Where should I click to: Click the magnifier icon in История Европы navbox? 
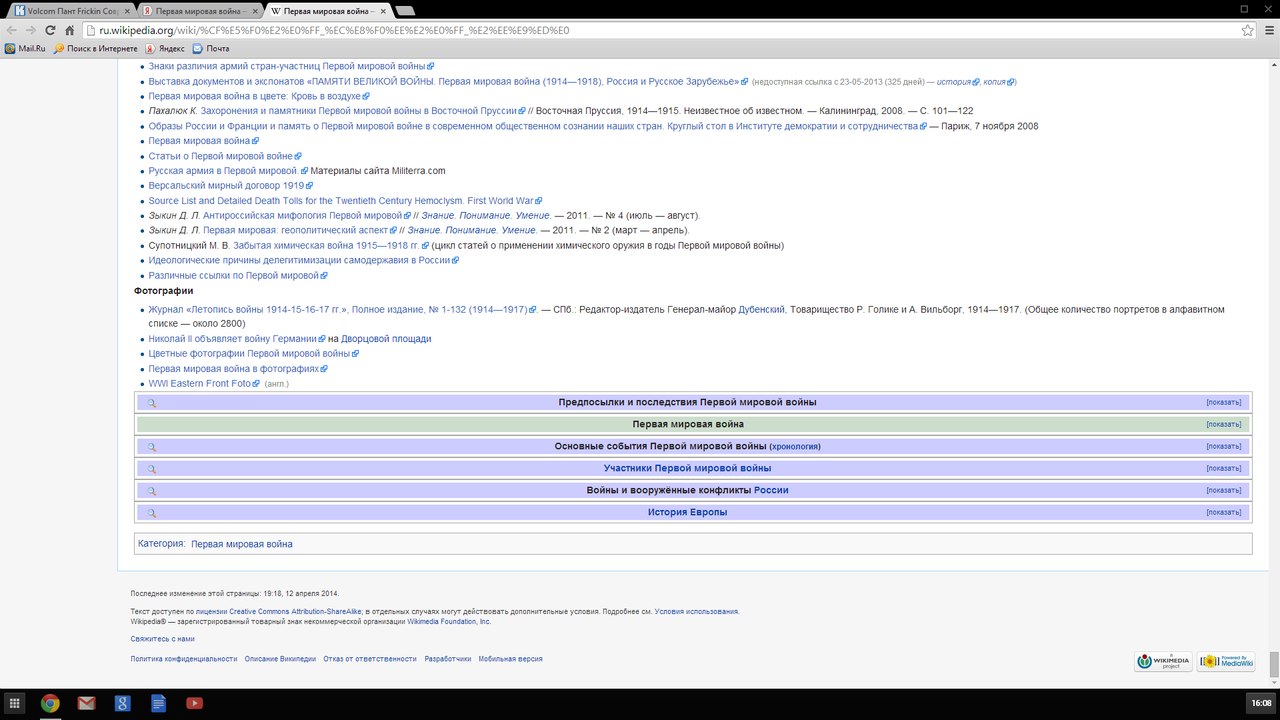tap(152, 513)
